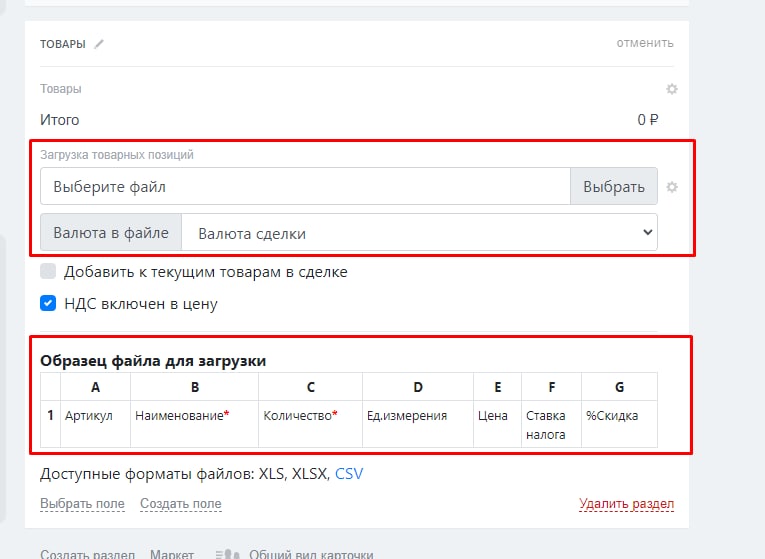765x559 pixels.
Task: Open Маркет link at the bottom
Action: [x=172, y=554]
